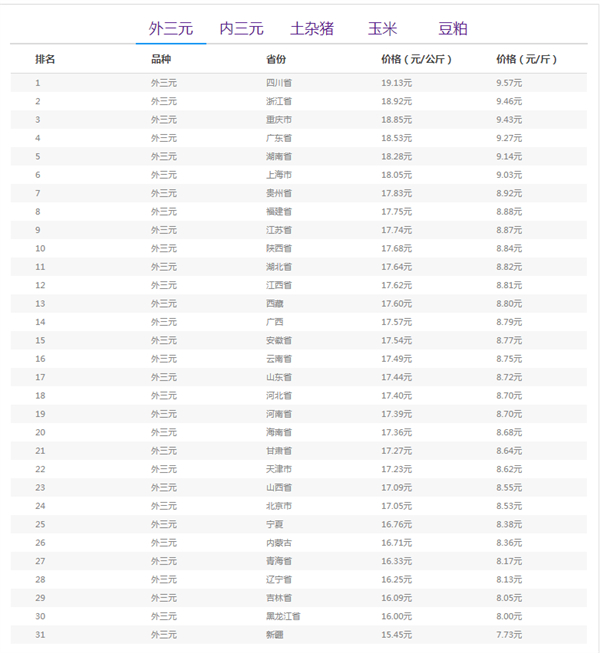Click the 7.73元 price in last row
600x653 pixels.
tap(509, 635)
